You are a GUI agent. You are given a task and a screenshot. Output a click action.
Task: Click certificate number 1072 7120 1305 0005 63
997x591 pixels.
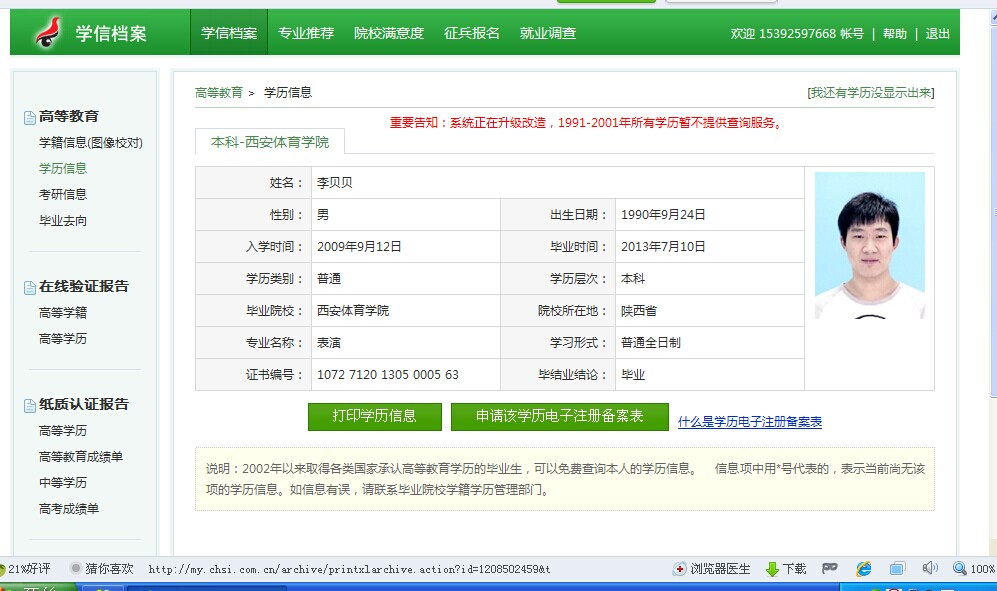(388, 375)
